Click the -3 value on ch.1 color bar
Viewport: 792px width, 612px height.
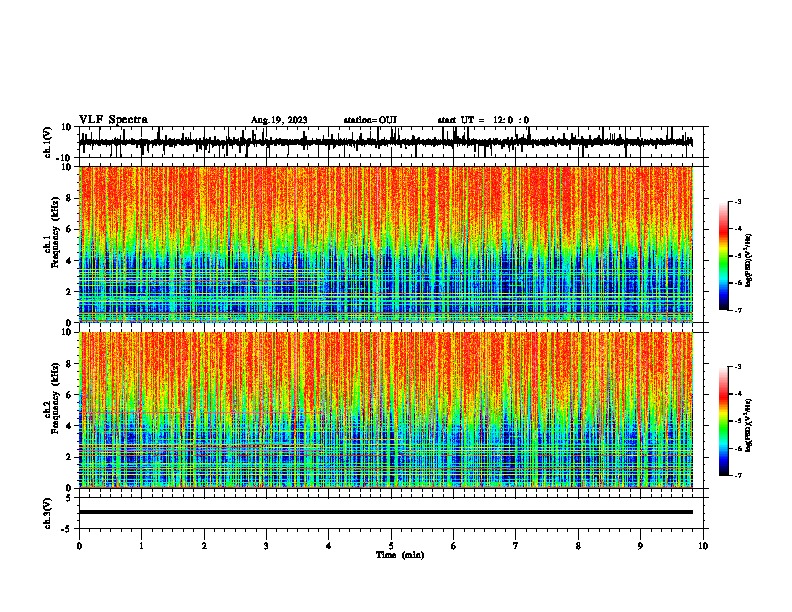[737, 201]
